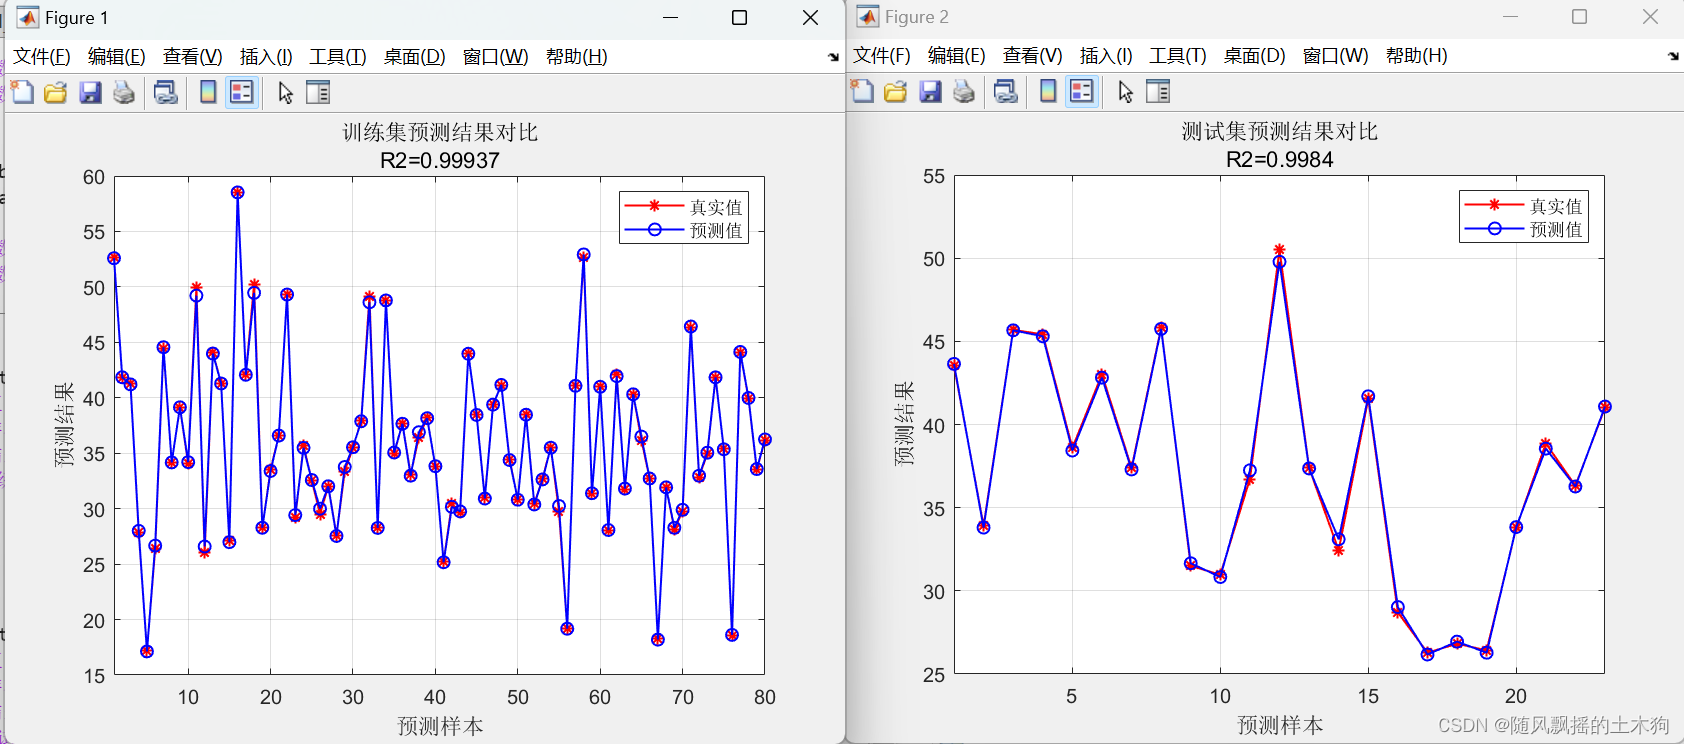1684x744 pixels.
Task: Click the Figure 1 title bar text
Action: point(77,18)
